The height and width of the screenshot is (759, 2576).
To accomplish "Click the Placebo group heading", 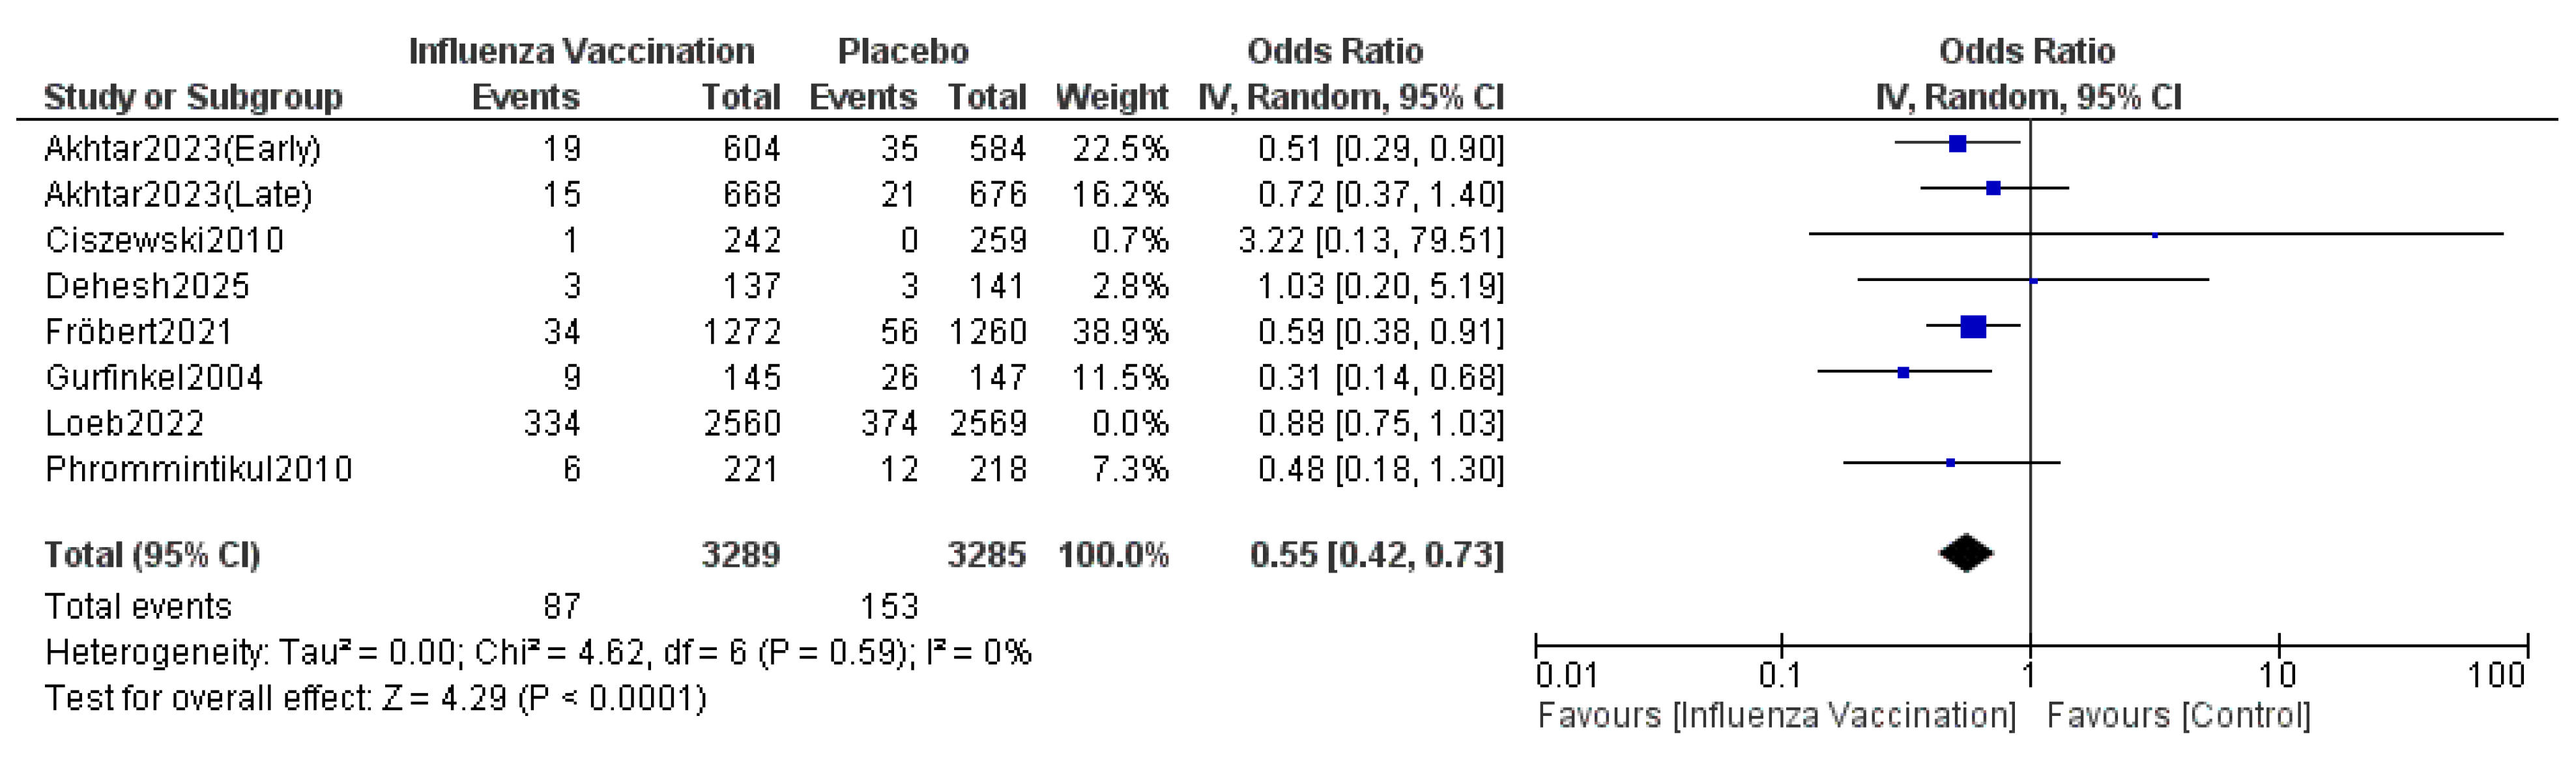I will [902, 51].
